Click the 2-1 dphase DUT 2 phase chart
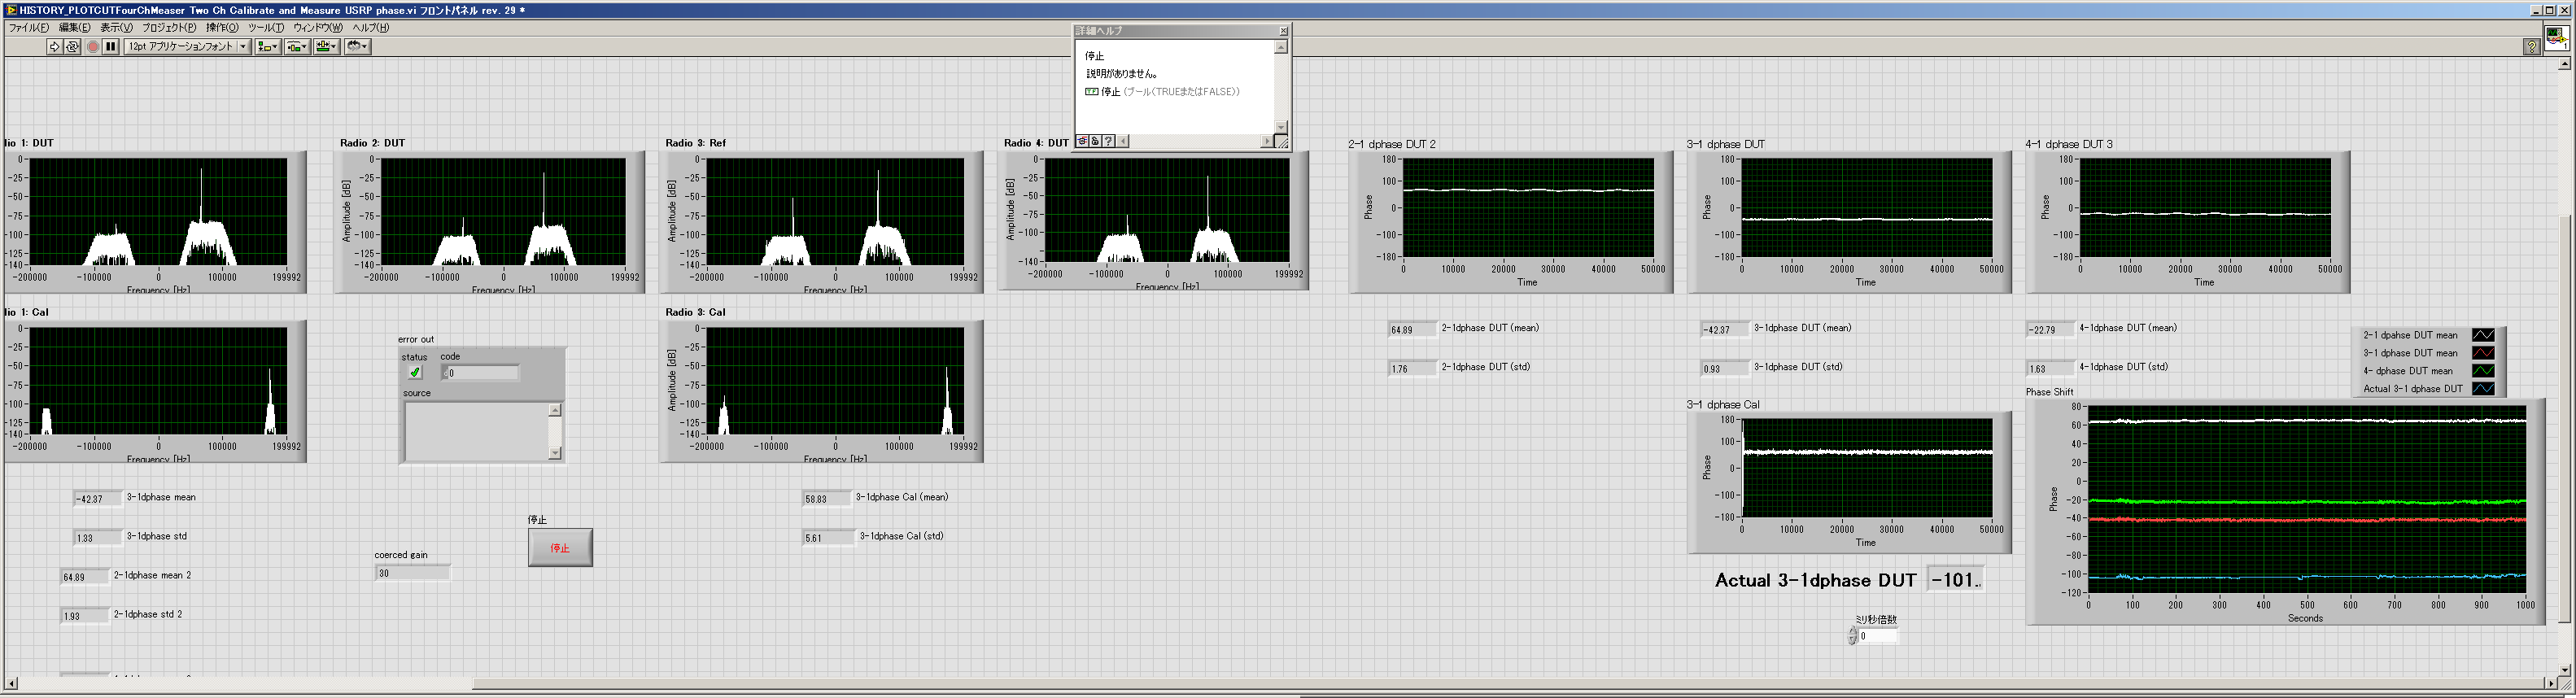2576x698 pixels. point(1528,207)
